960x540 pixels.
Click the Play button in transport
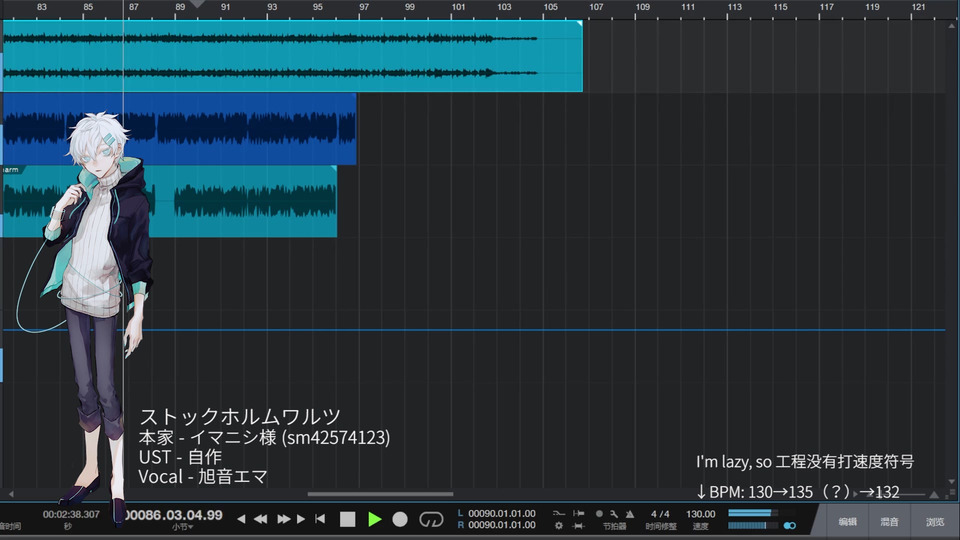coord(375,519)
